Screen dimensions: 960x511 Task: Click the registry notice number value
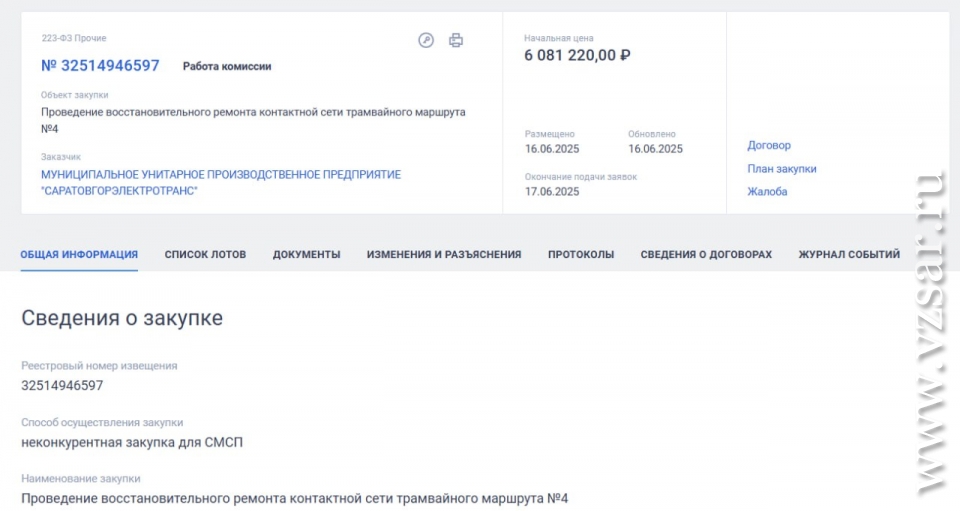pyautogui.click(x=62, y=386)
